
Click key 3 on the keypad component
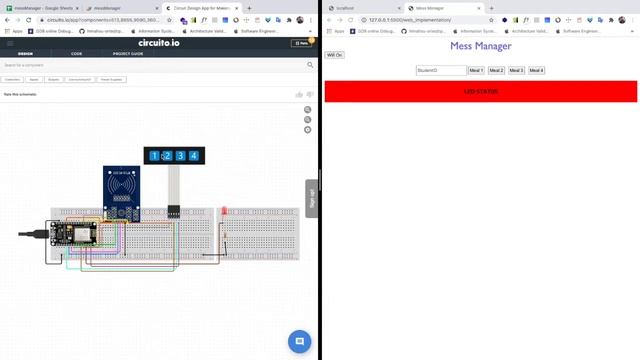tap(180, 156)
